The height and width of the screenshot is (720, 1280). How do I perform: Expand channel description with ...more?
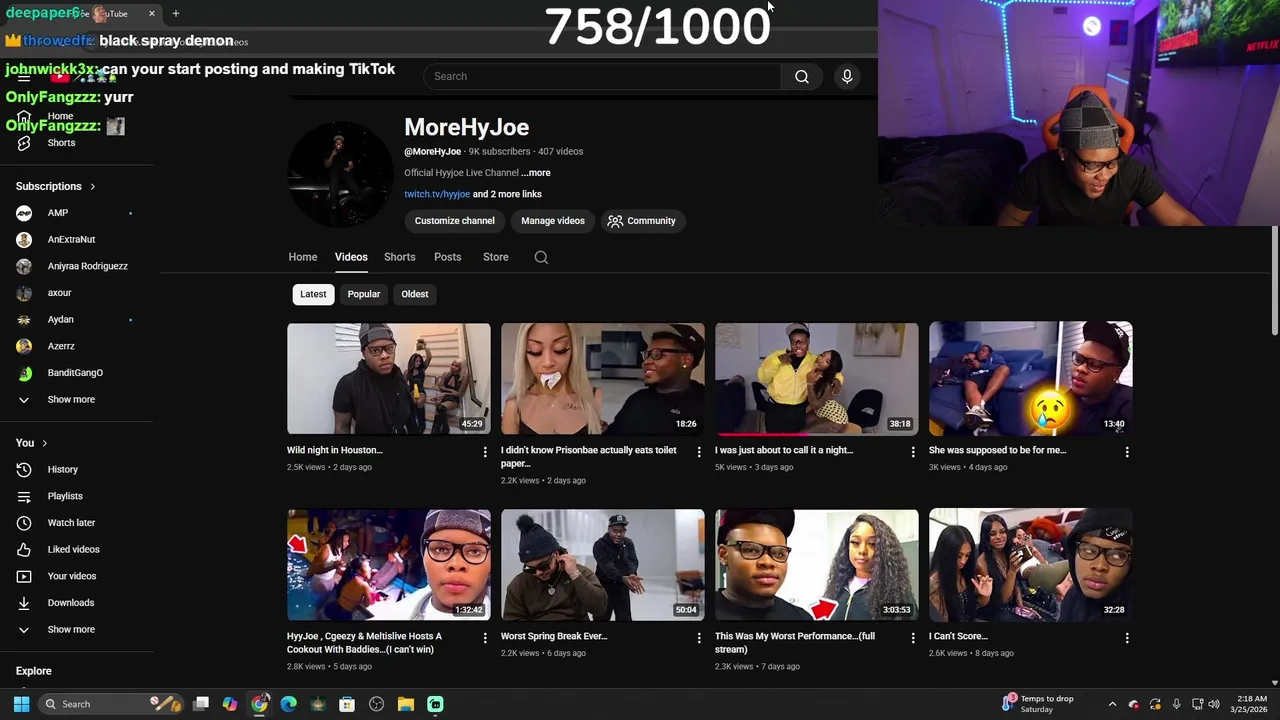click(x=536, y=173)
